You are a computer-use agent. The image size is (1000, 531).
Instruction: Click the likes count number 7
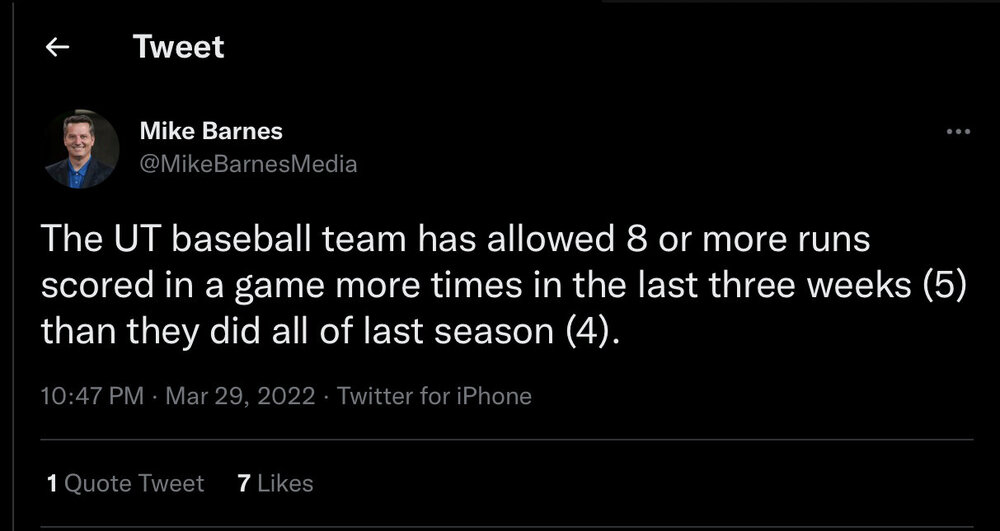(x=244, y=484)
